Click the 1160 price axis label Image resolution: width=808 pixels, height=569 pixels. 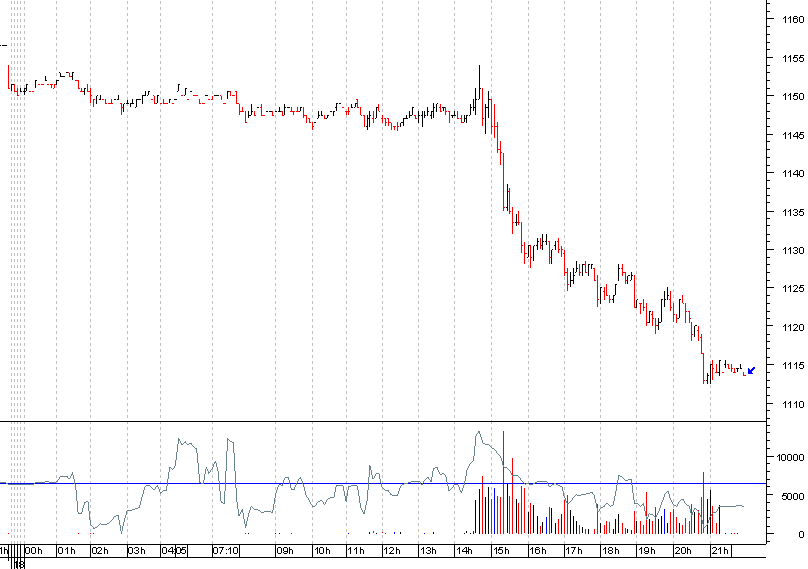[793, 20]
